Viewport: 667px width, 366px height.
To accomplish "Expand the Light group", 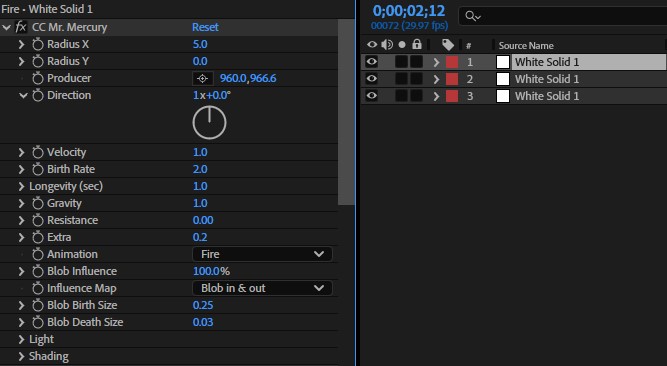I will 21,340.
